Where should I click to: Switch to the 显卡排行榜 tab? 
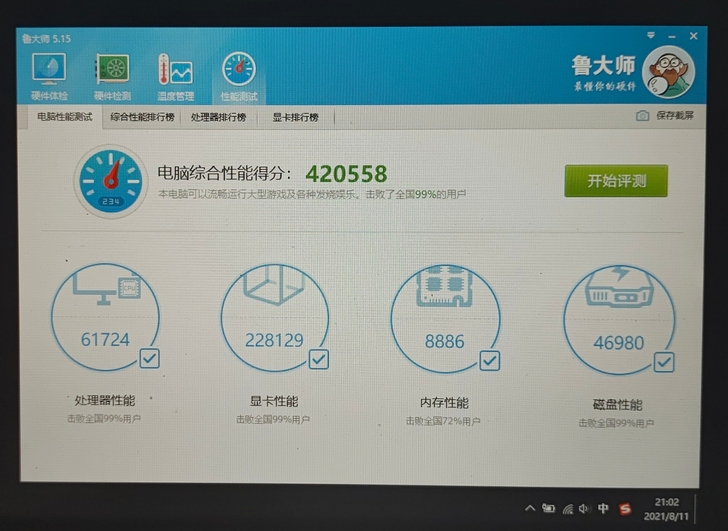[295, 117]
